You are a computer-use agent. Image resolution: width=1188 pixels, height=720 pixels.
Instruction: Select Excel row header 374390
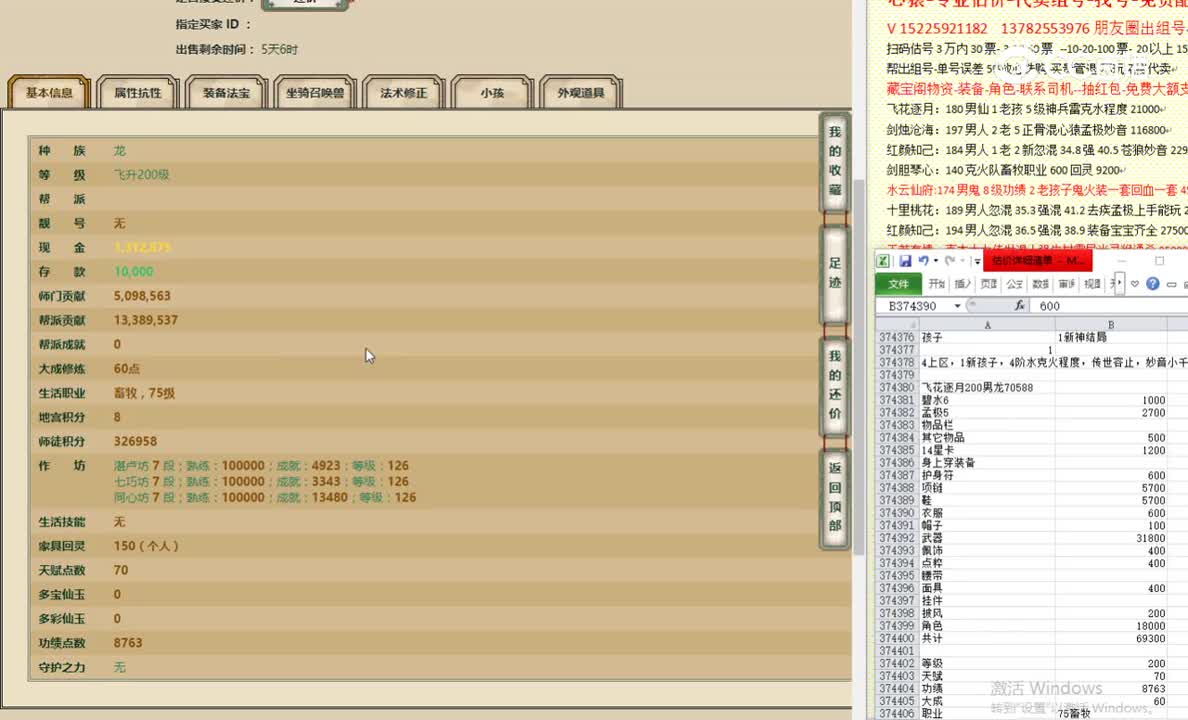[x=897, y=513]
